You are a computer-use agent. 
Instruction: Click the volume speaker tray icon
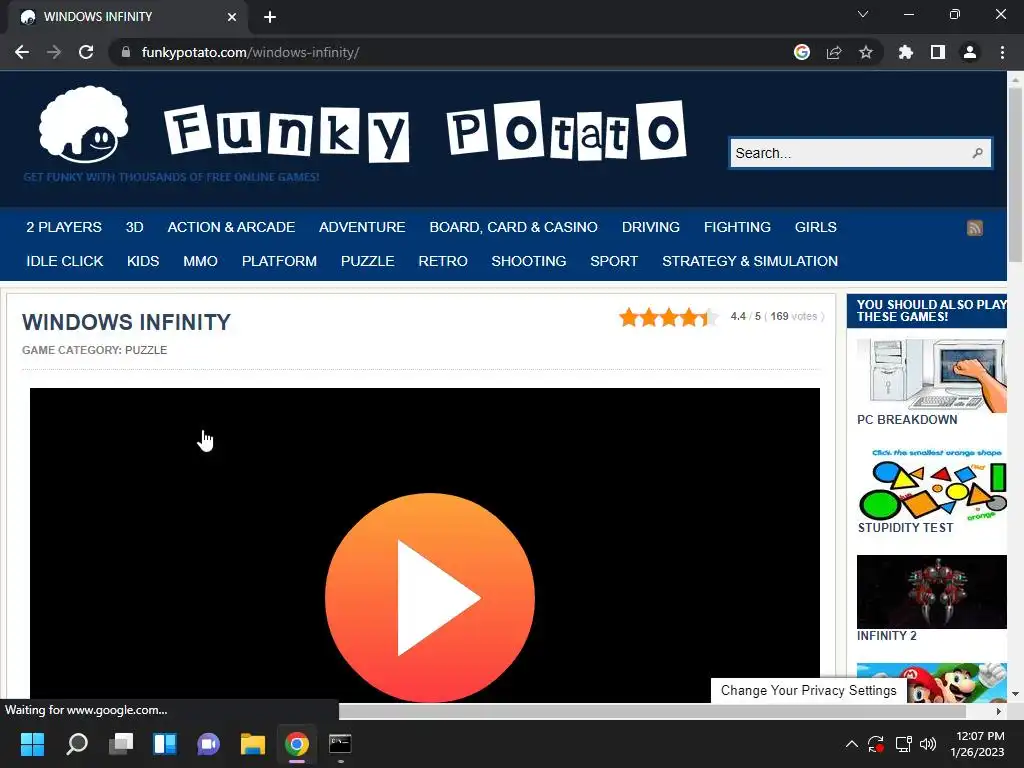[927, 744]
